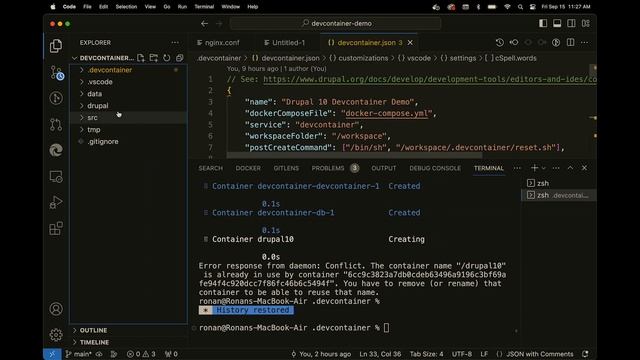
Task: Open file history timeline icon in editor toolbar
Action: tap(500, 42)
